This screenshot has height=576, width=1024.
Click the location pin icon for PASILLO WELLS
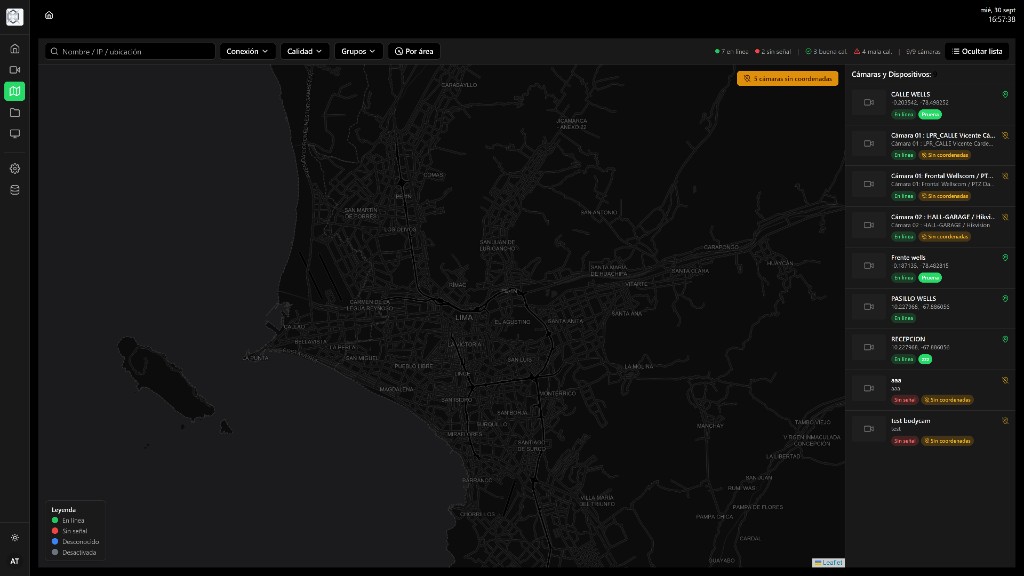[1005, 298]
